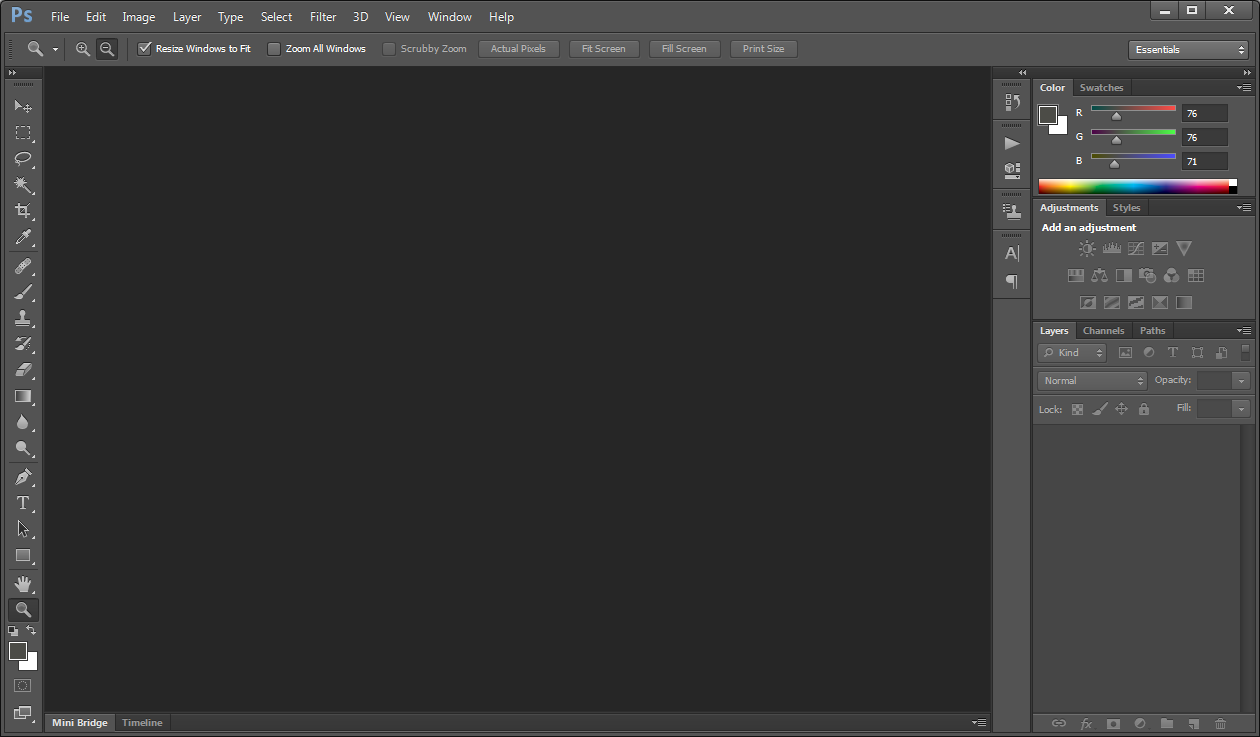
Task: Select the Horizontal Type tool
Action: coord(23,503)
